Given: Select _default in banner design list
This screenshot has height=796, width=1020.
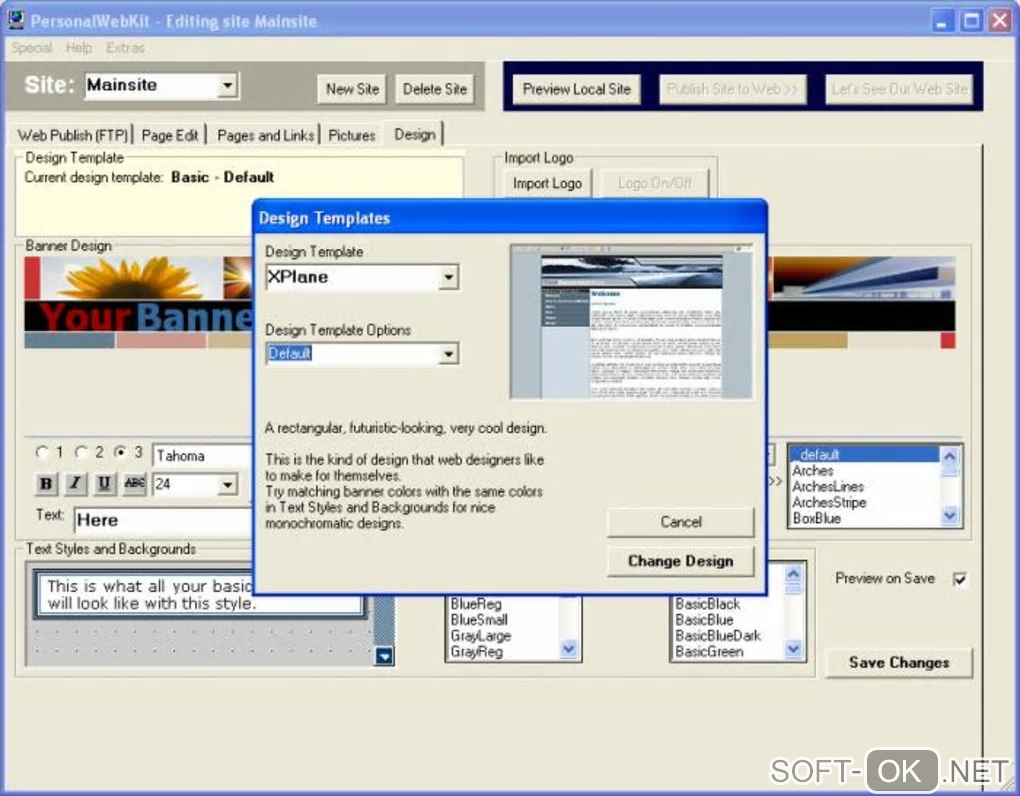Looking at the screenshot, I should (864, 455).
